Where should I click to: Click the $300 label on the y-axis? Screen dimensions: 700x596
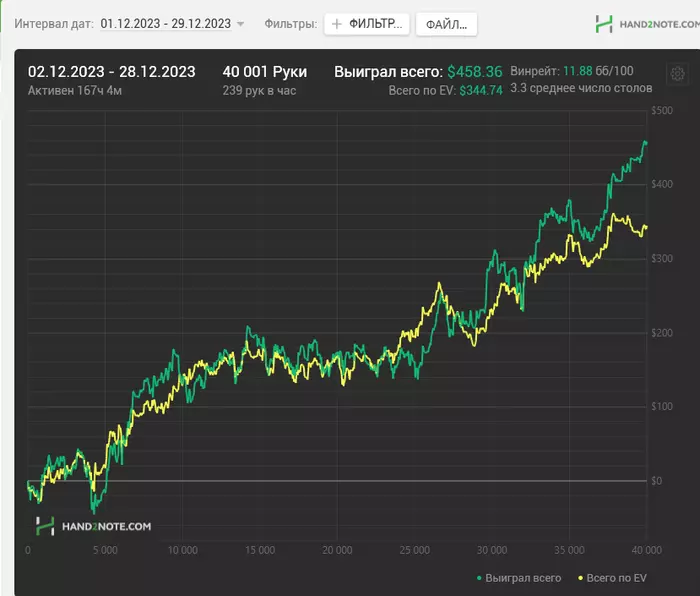(660, 258)
